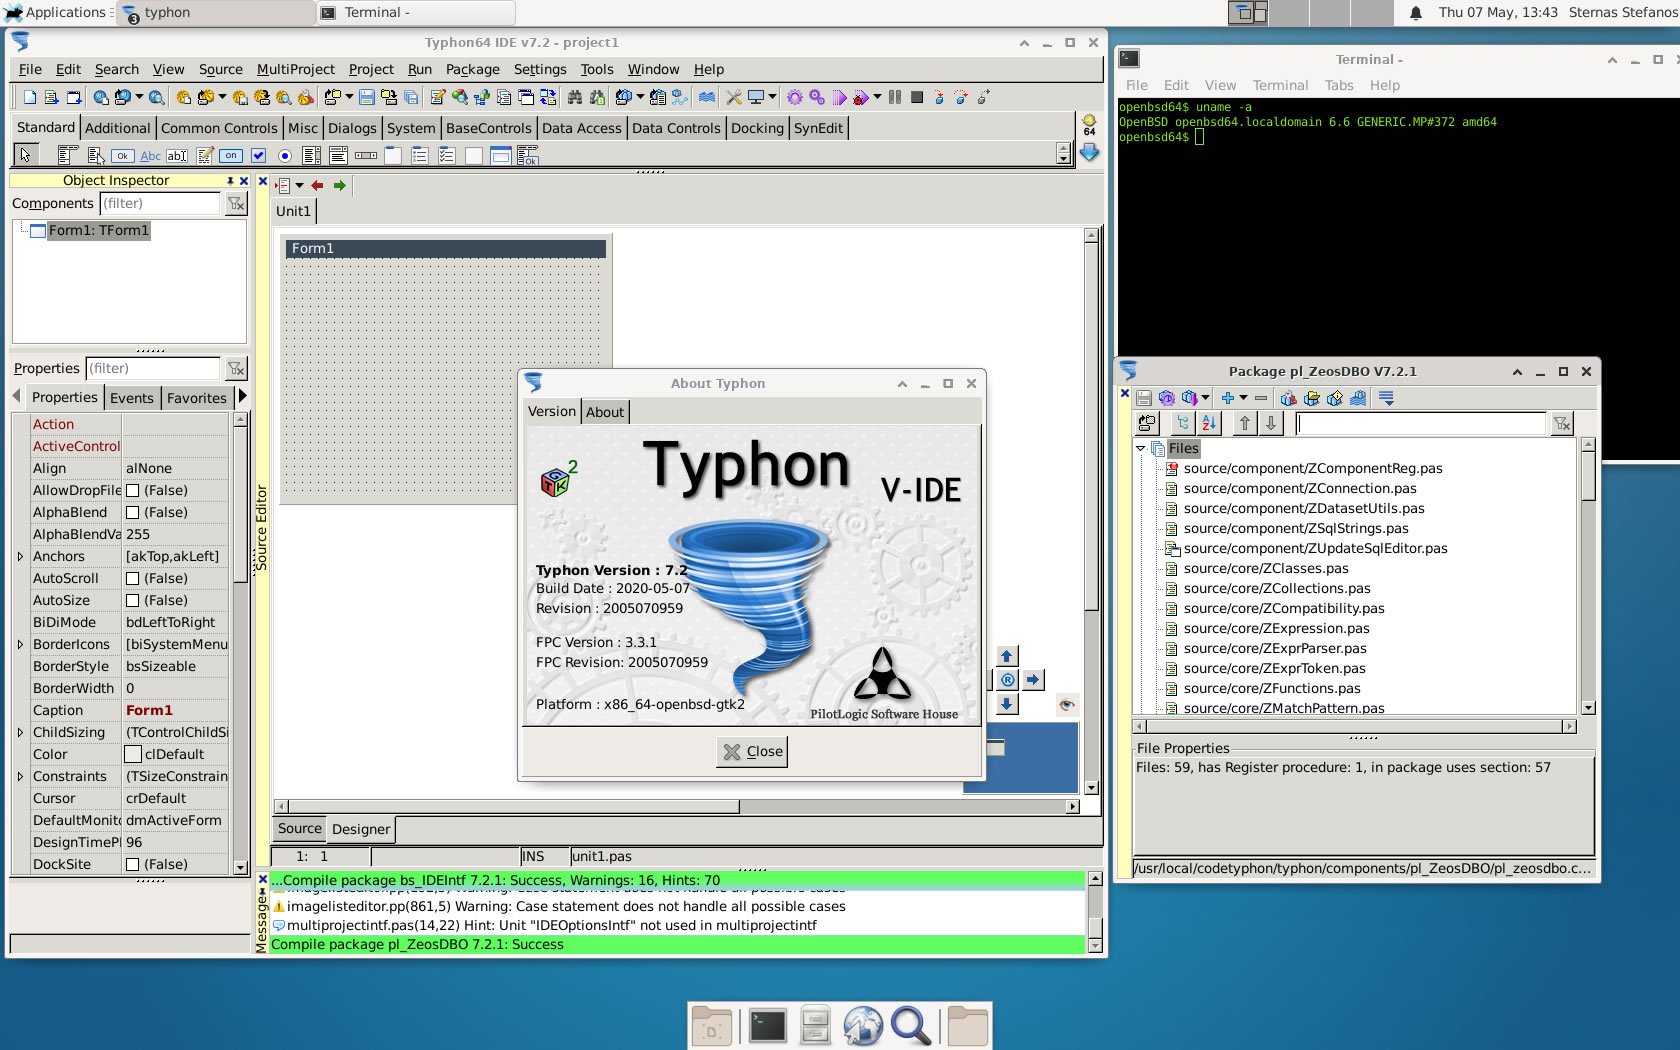Click the Stop debugger square icon
This screenshot has width=1680, height=1050.
917,97
